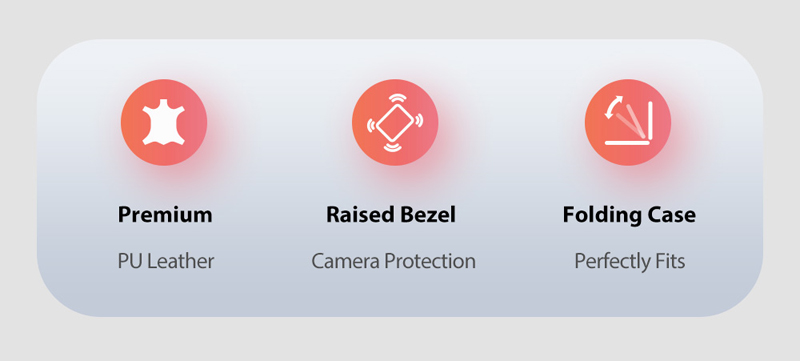This screenshot has height=361, width=800.
Task: Select the Raised Bezel rotating tablet icon
Action: pyautogui.click(x=395, y=122)
